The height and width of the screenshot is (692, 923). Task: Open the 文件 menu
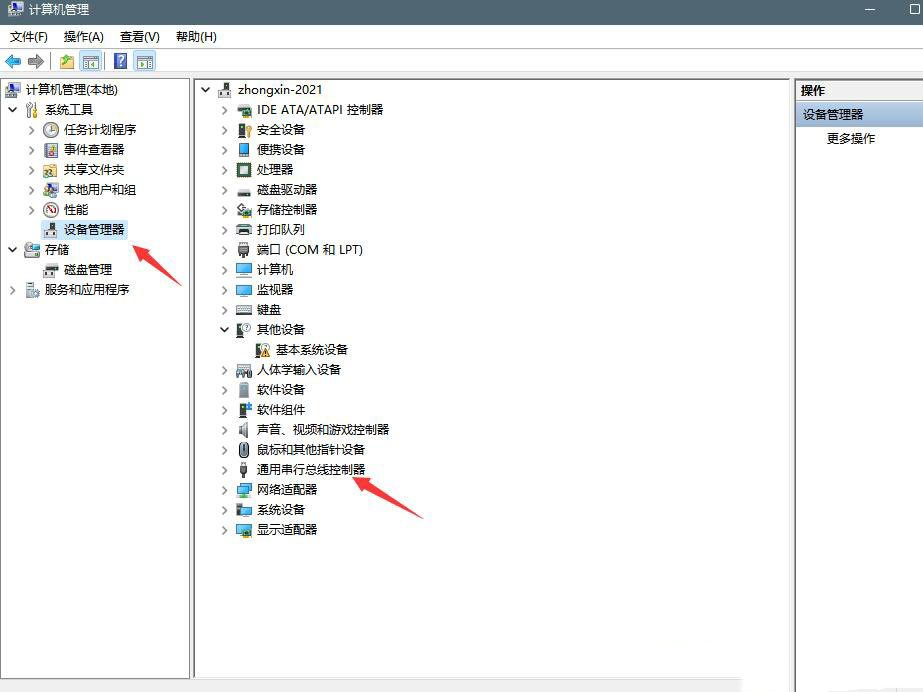click(x=27, y=37)
